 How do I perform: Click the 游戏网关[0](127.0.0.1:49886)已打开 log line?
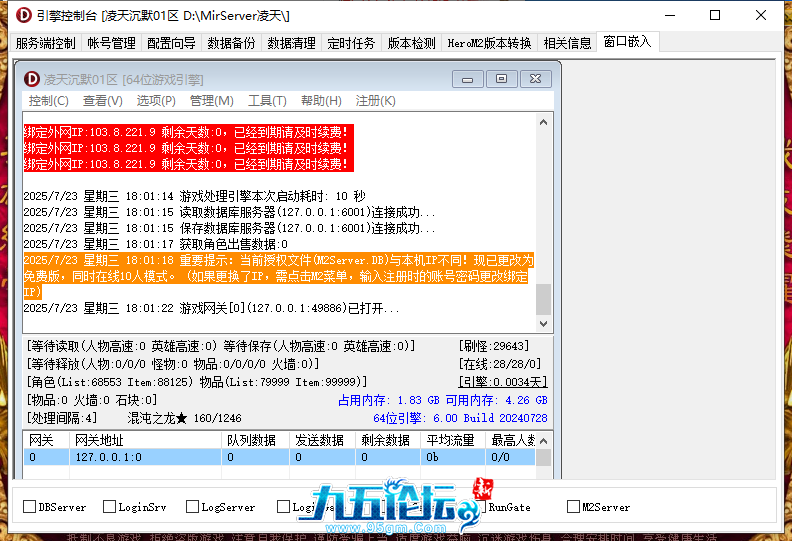(212, 308)
